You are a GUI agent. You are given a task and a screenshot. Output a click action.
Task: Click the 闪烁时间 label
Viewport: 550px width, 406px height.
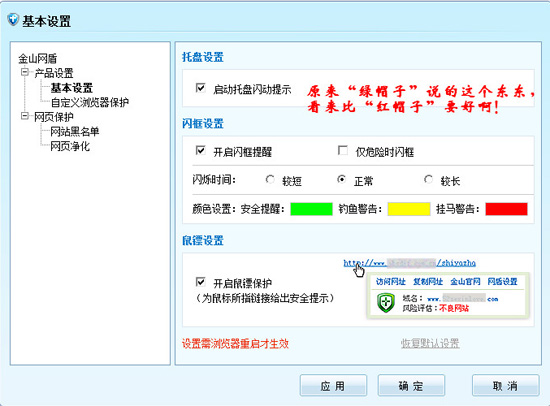click(214, 180)
